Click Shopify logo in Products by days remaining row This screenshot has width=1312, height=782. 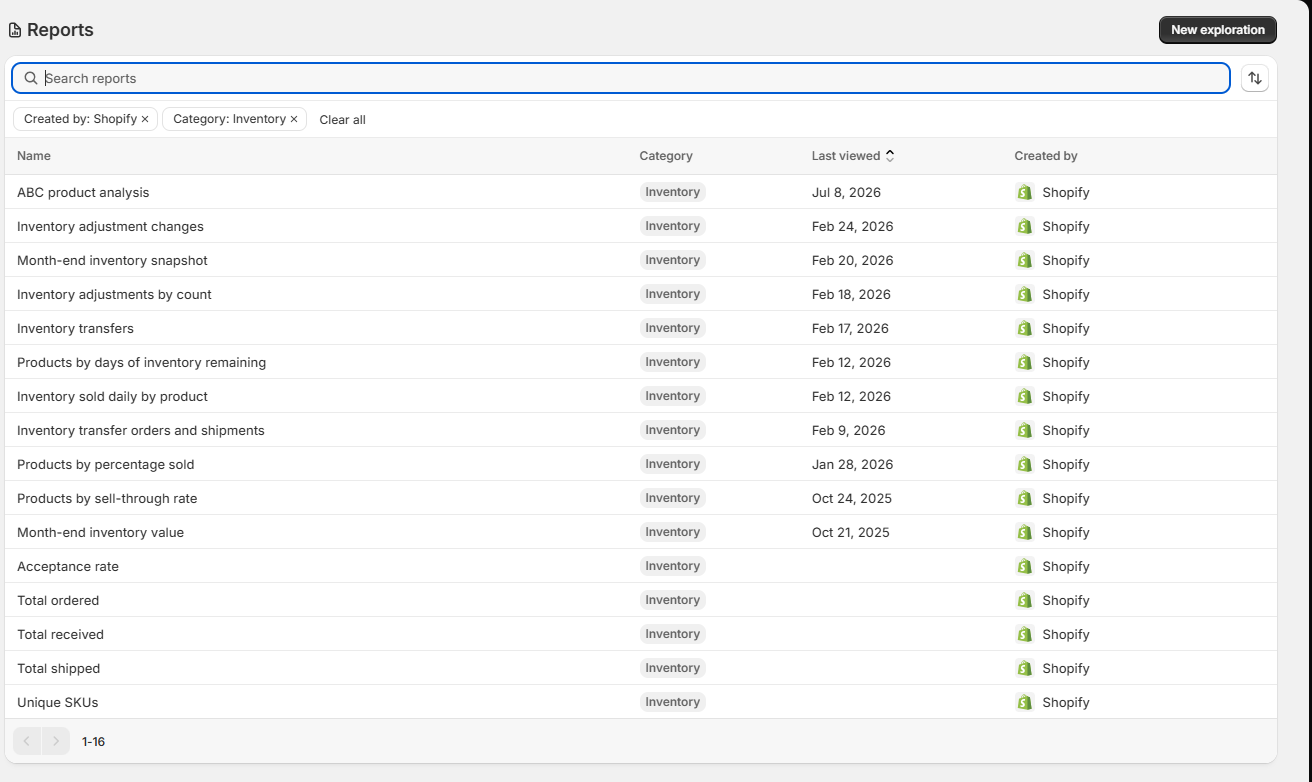coord(1024,362)
